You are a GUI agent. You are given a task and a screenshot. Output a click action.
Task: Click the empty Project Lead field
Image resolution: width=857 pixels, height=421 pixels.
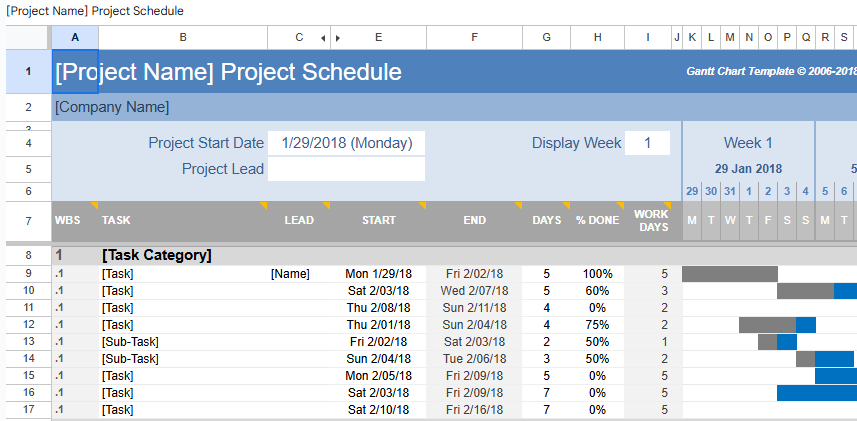[x=346, y=169]
